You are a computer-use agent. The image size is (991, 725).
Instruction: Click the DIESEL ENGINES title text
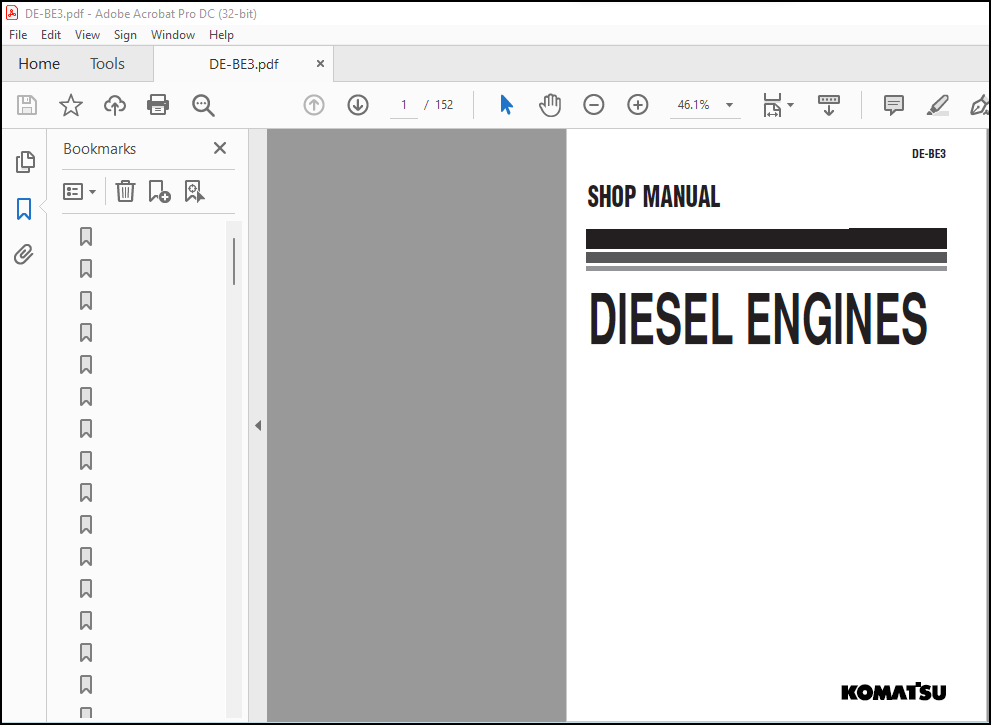pyautogui.click(x=758, y=319)
